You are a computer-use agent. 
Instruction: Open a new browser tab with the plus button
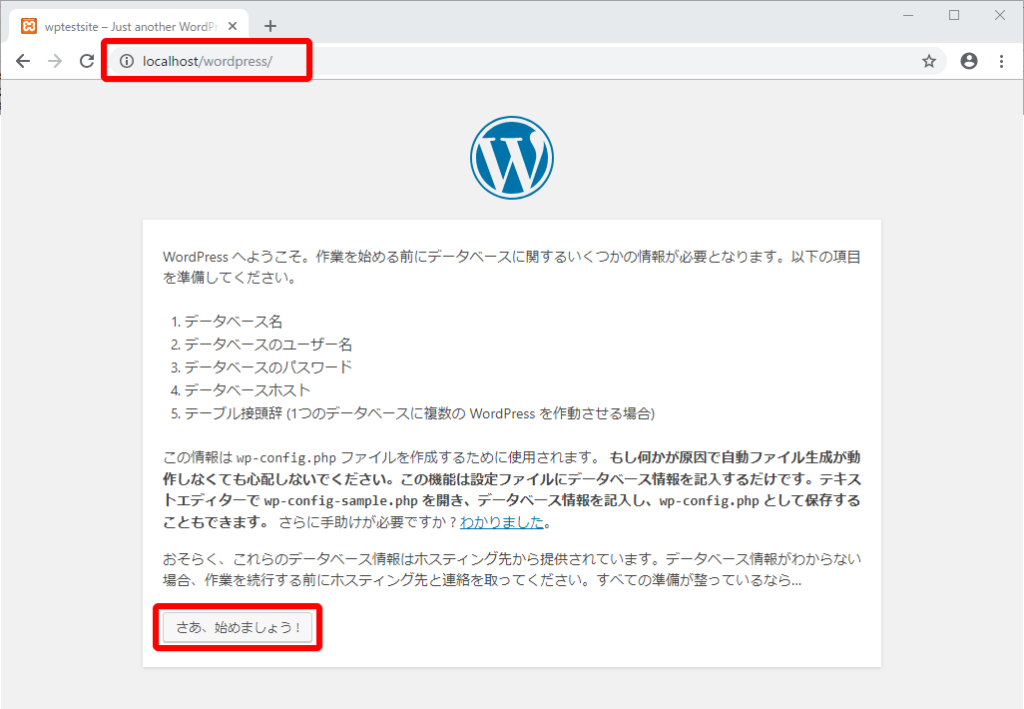tap(270, 24)
